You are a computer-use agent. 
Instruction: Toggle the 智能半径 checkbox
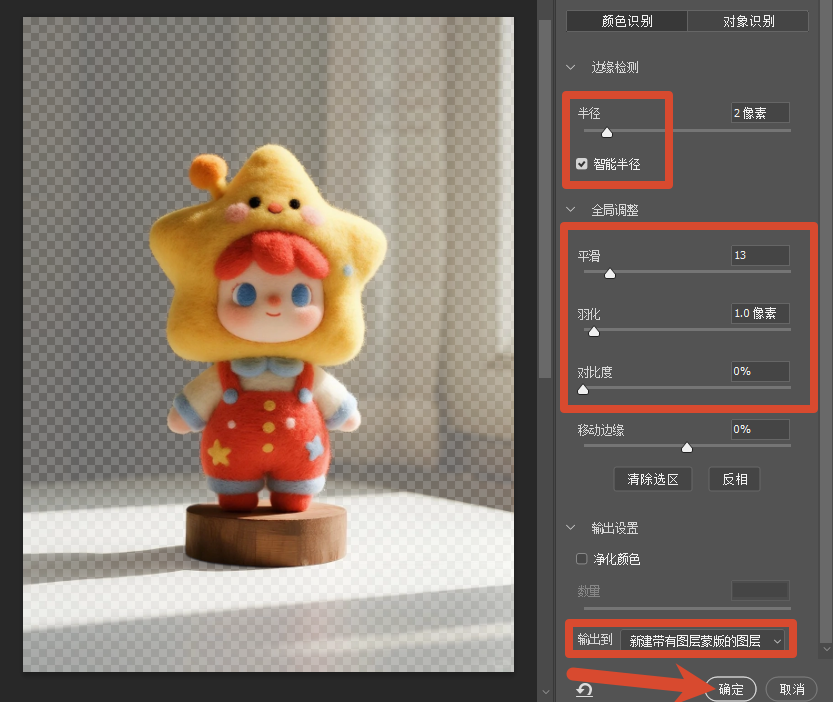582,164
